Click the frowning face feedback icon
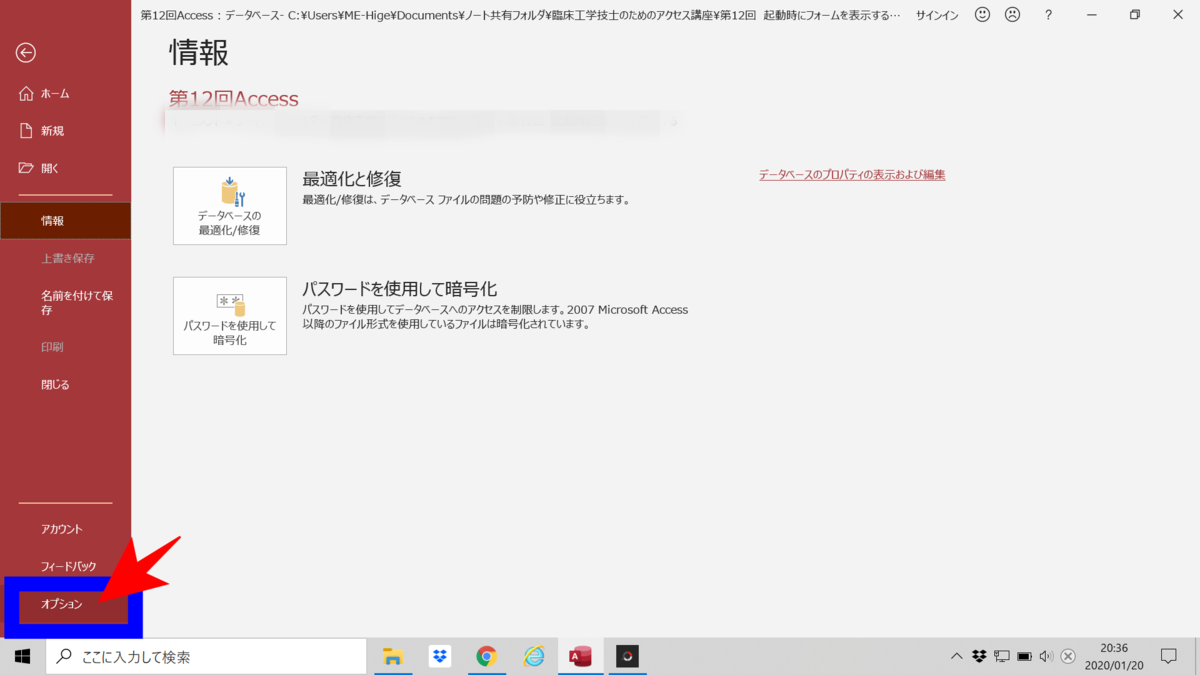The height and width of the screenshot is (675, 1200). [1012, 15]
